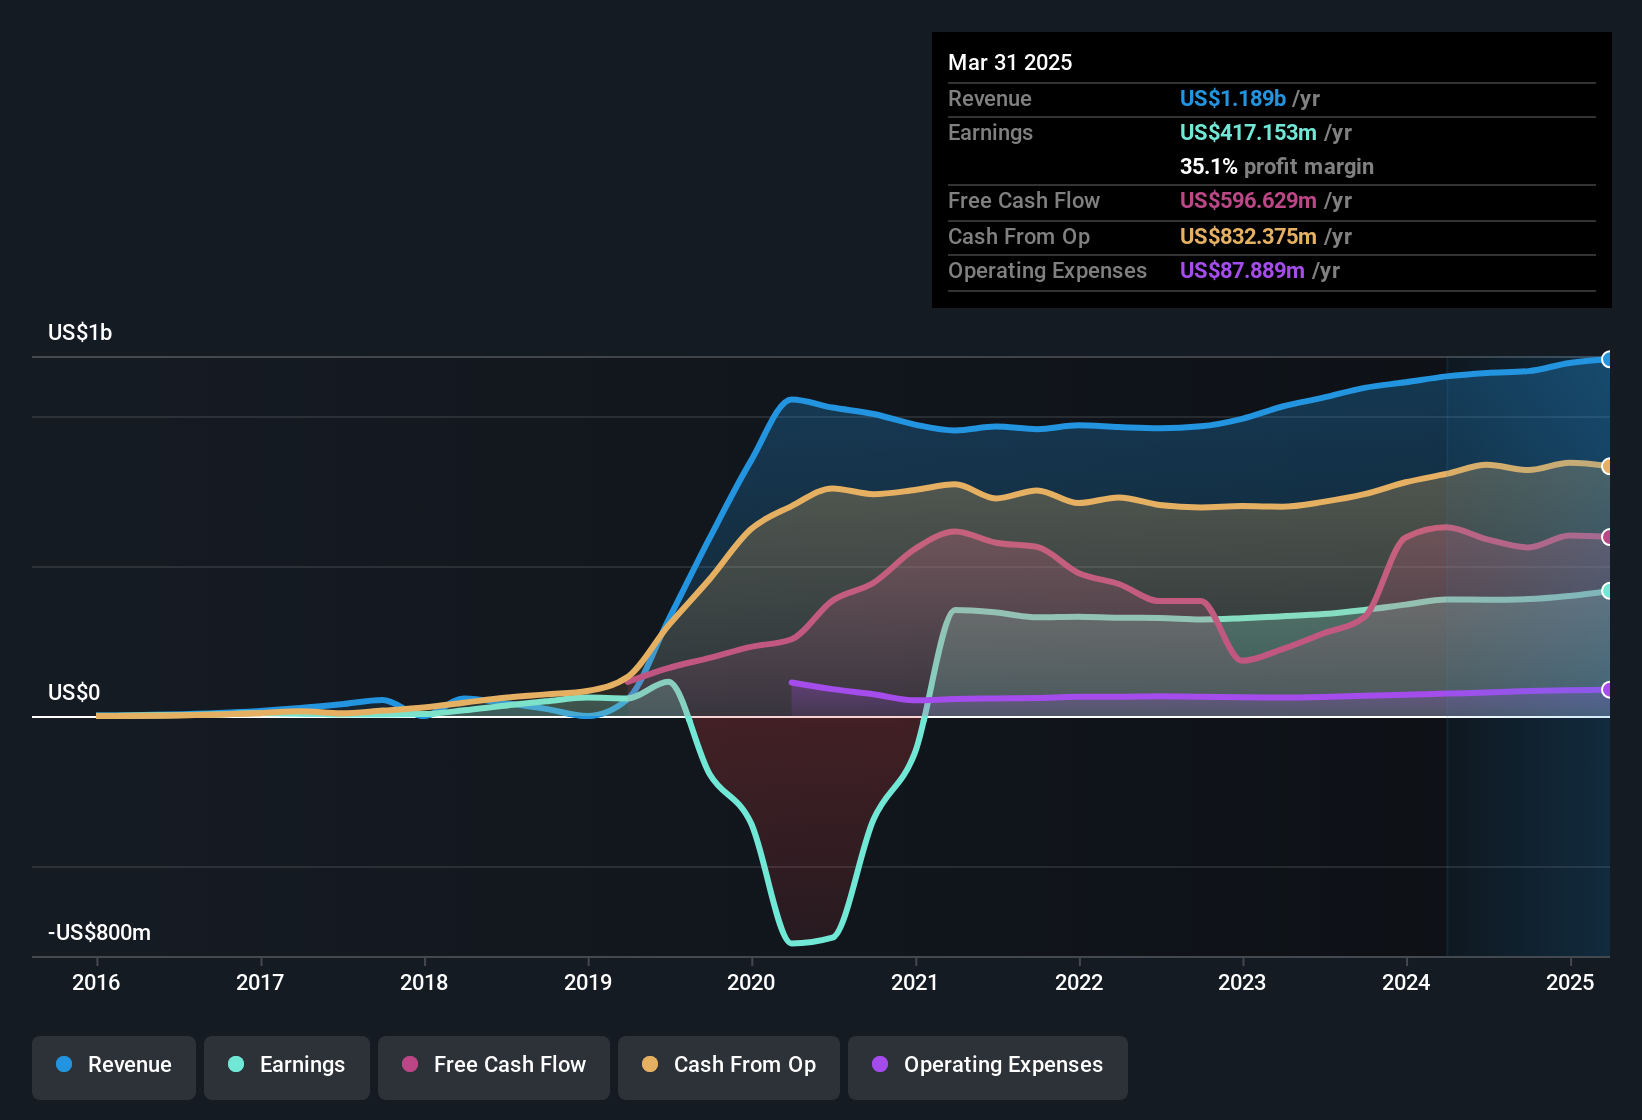The height and width of the screenshot is (1120, 1642).
Task: Click the 35.1% profit margin text
Action: [1277, 167]
